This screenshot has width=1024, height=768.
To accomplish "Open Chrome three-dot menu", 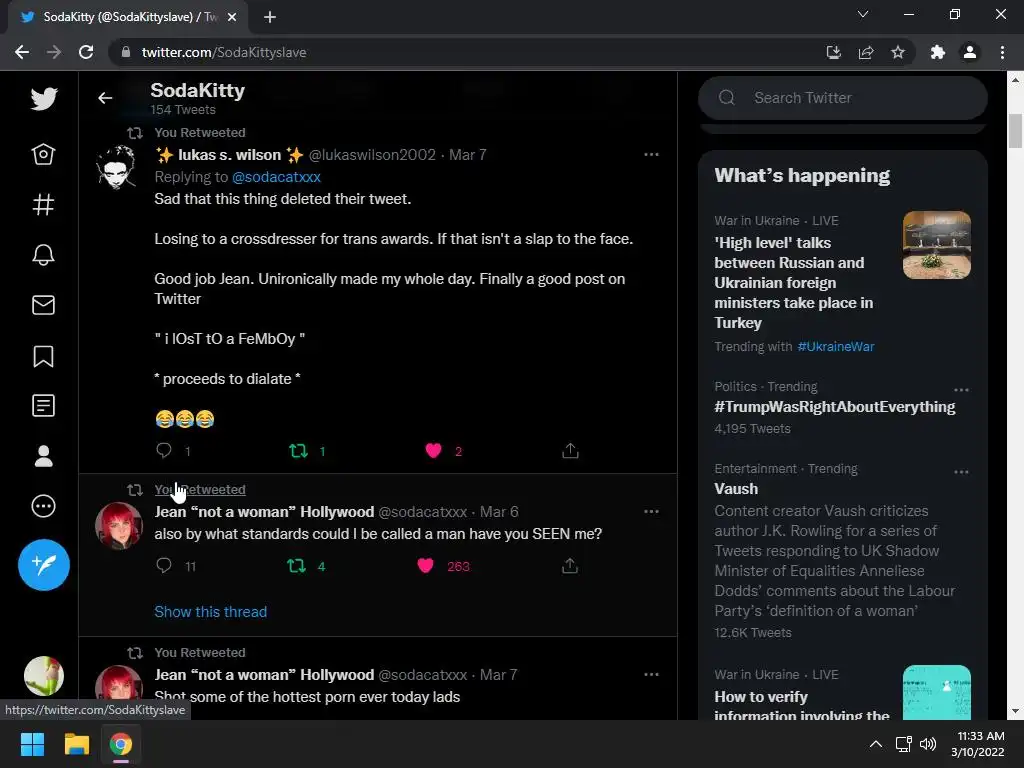I will [1002, 52].
